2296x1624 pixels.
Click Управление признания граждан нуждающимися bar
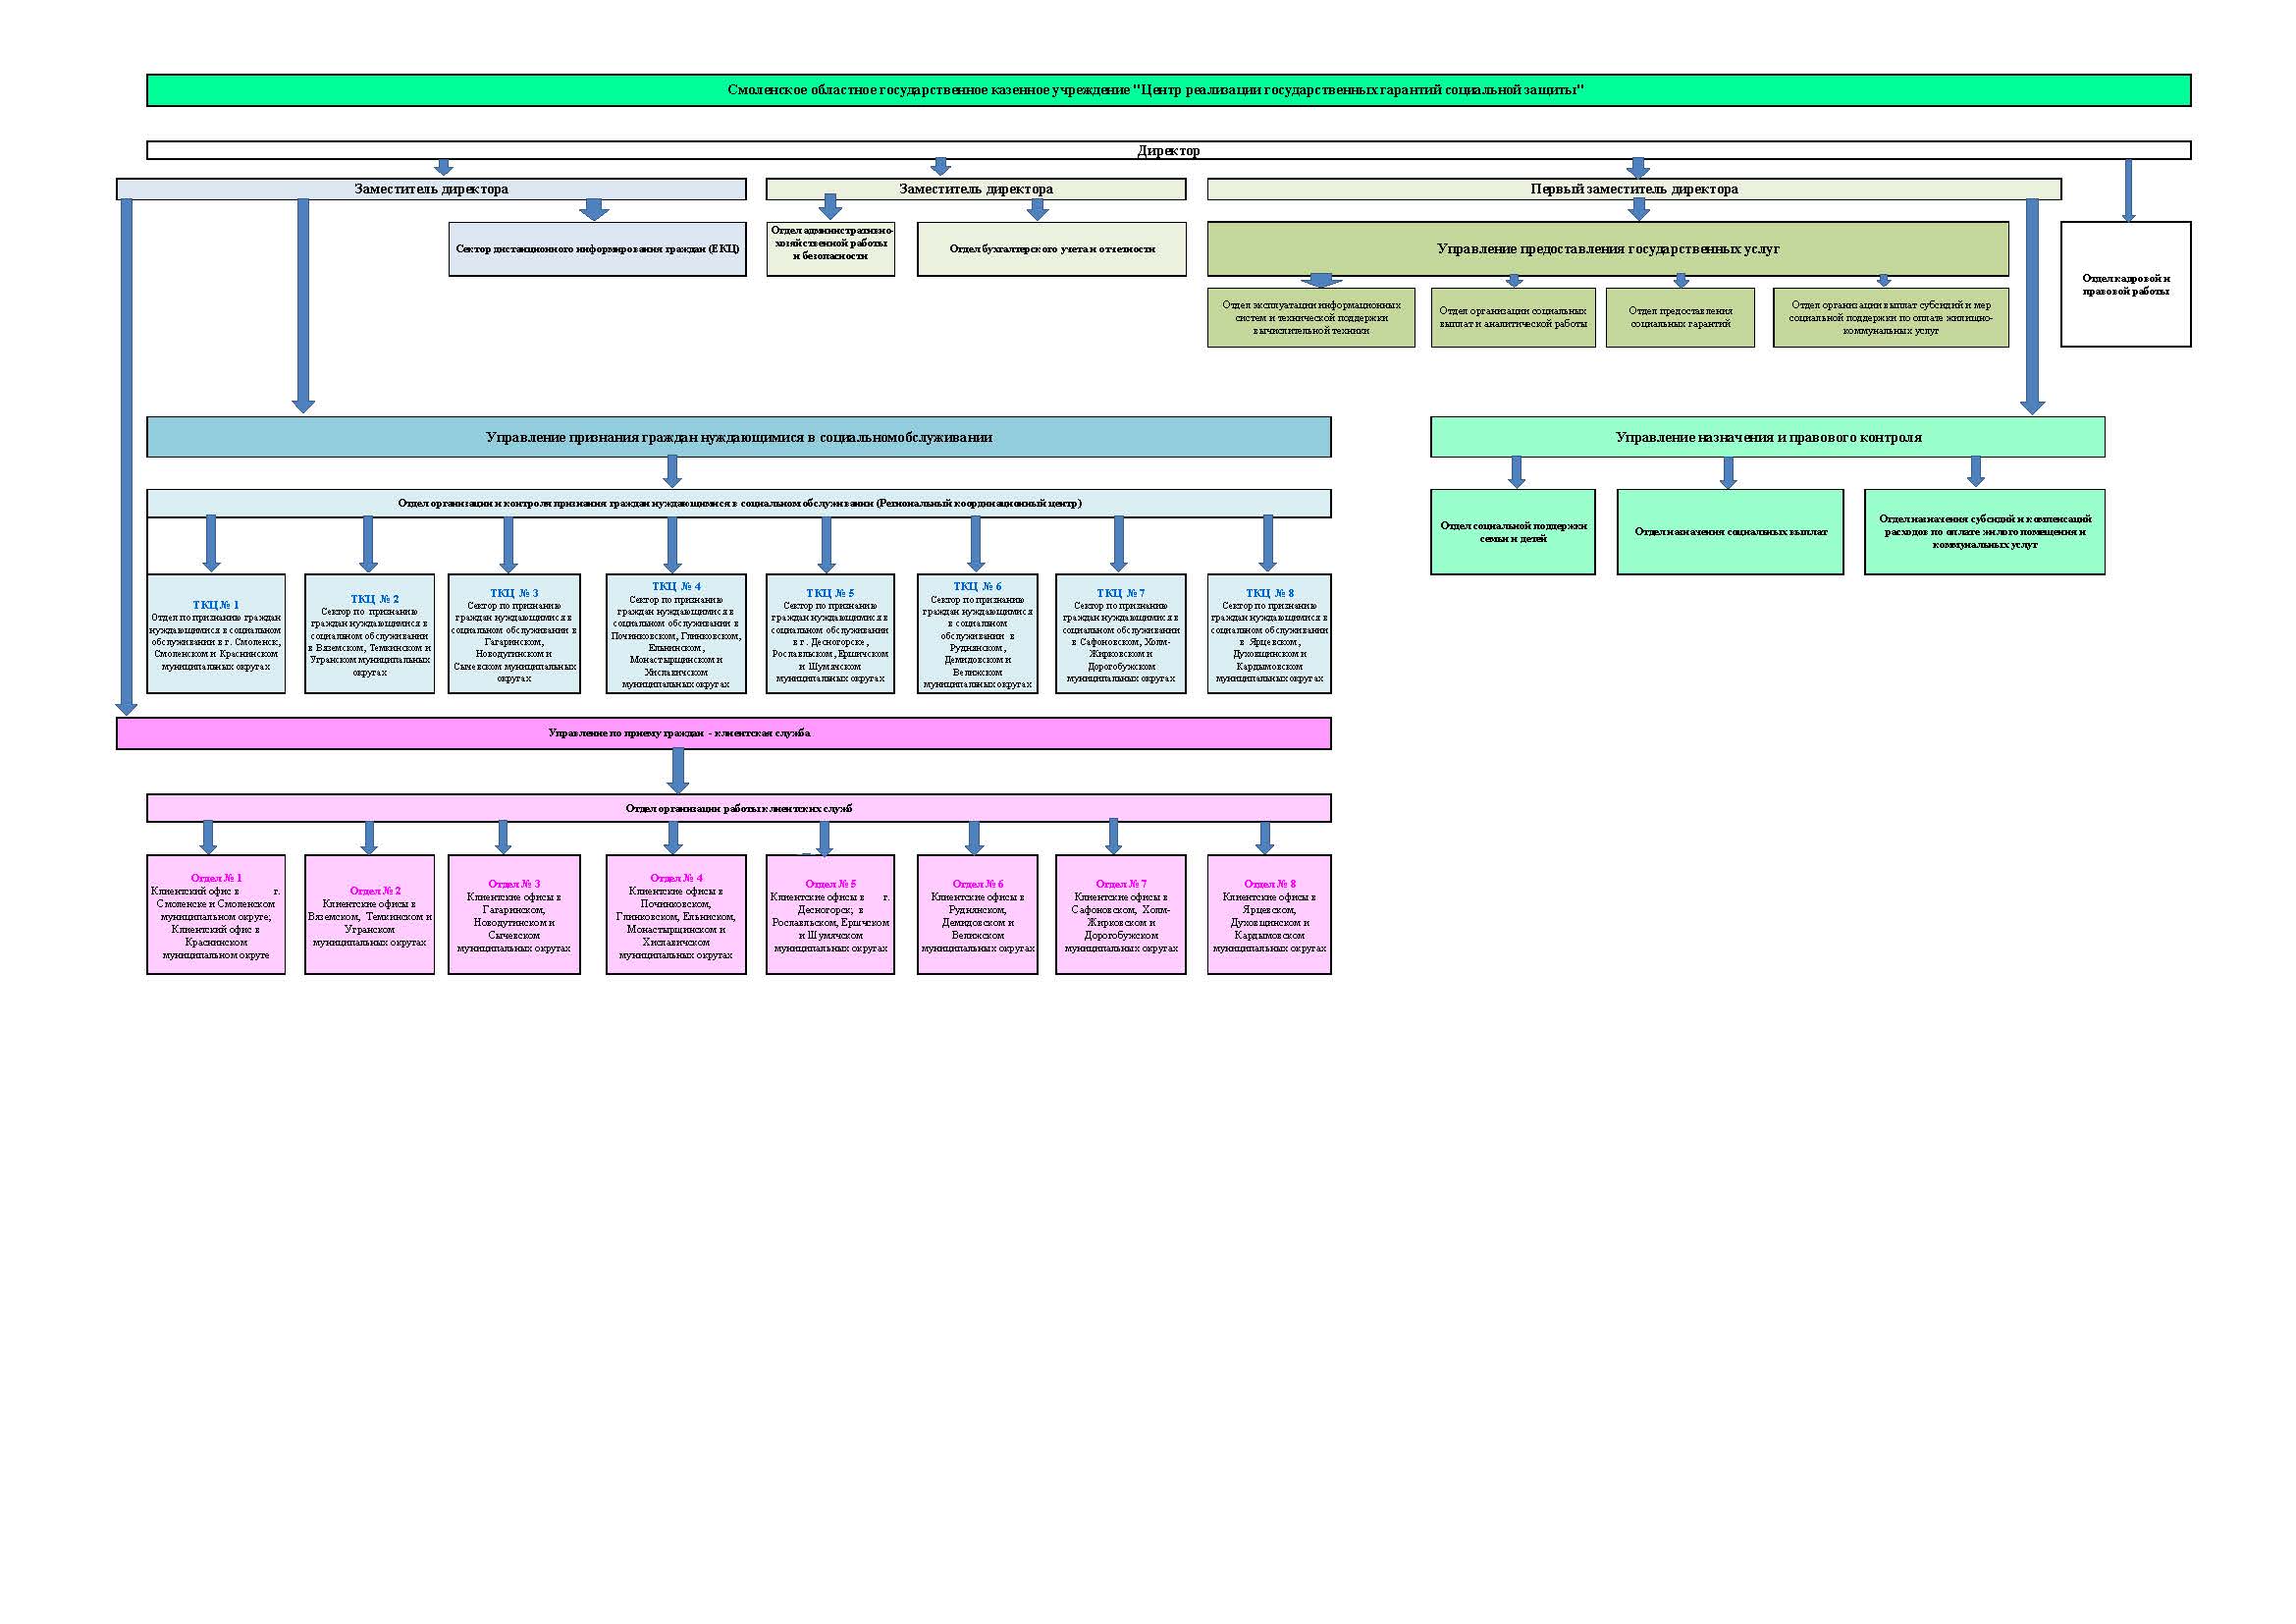click(738, 437)
